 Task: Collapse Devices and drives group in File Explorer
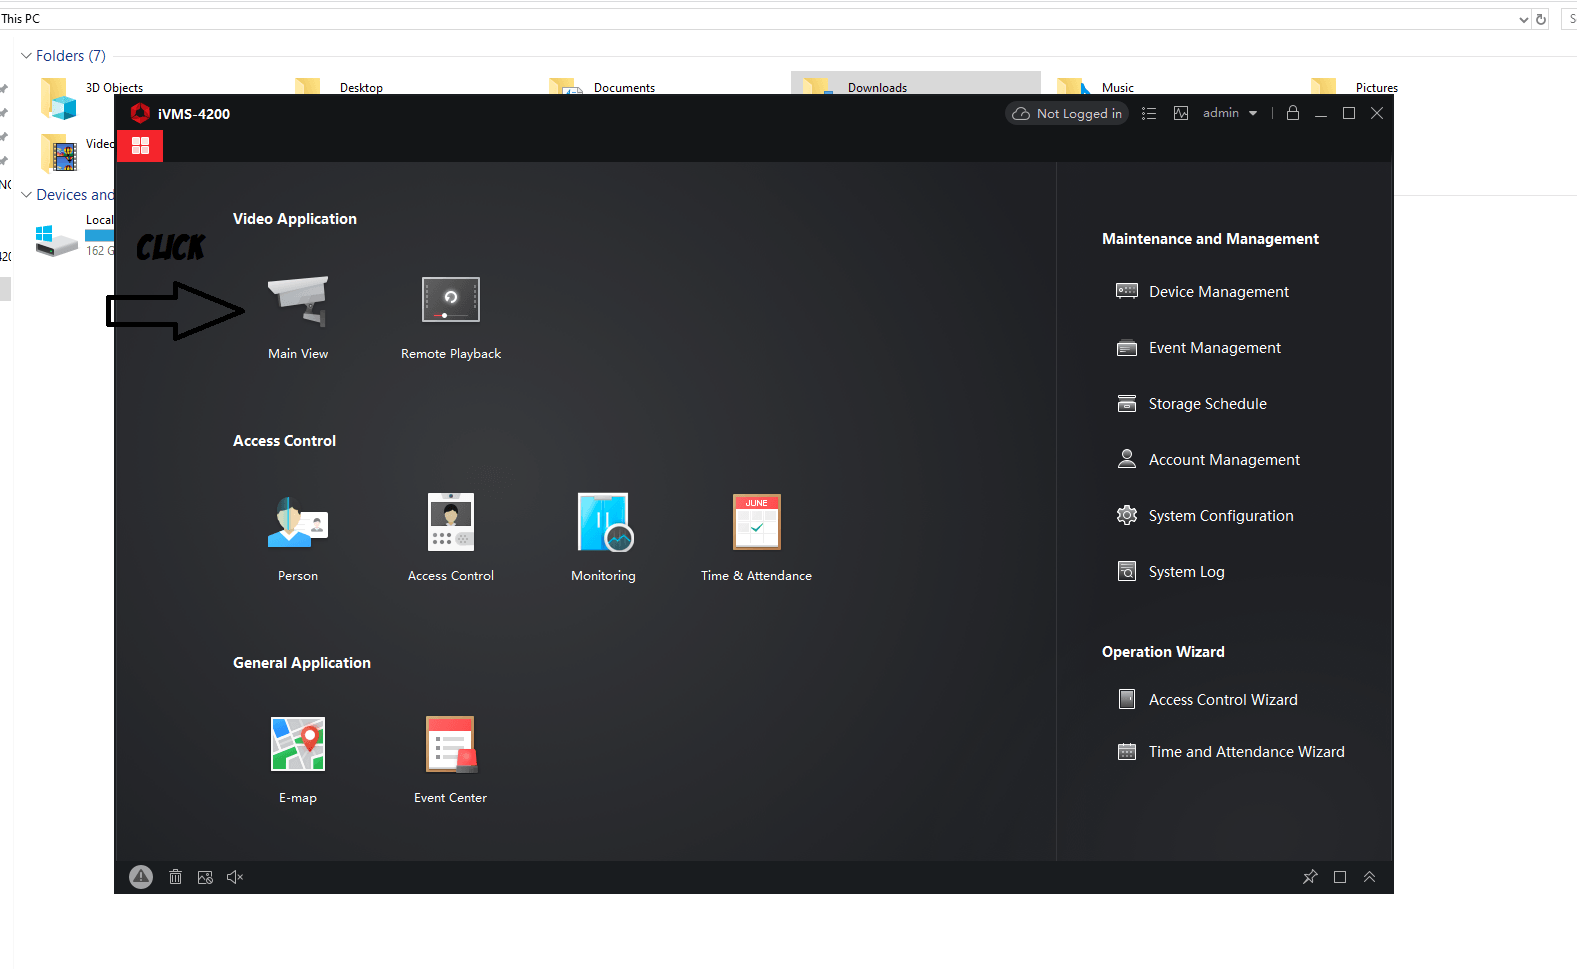click(x=26, y=195)
